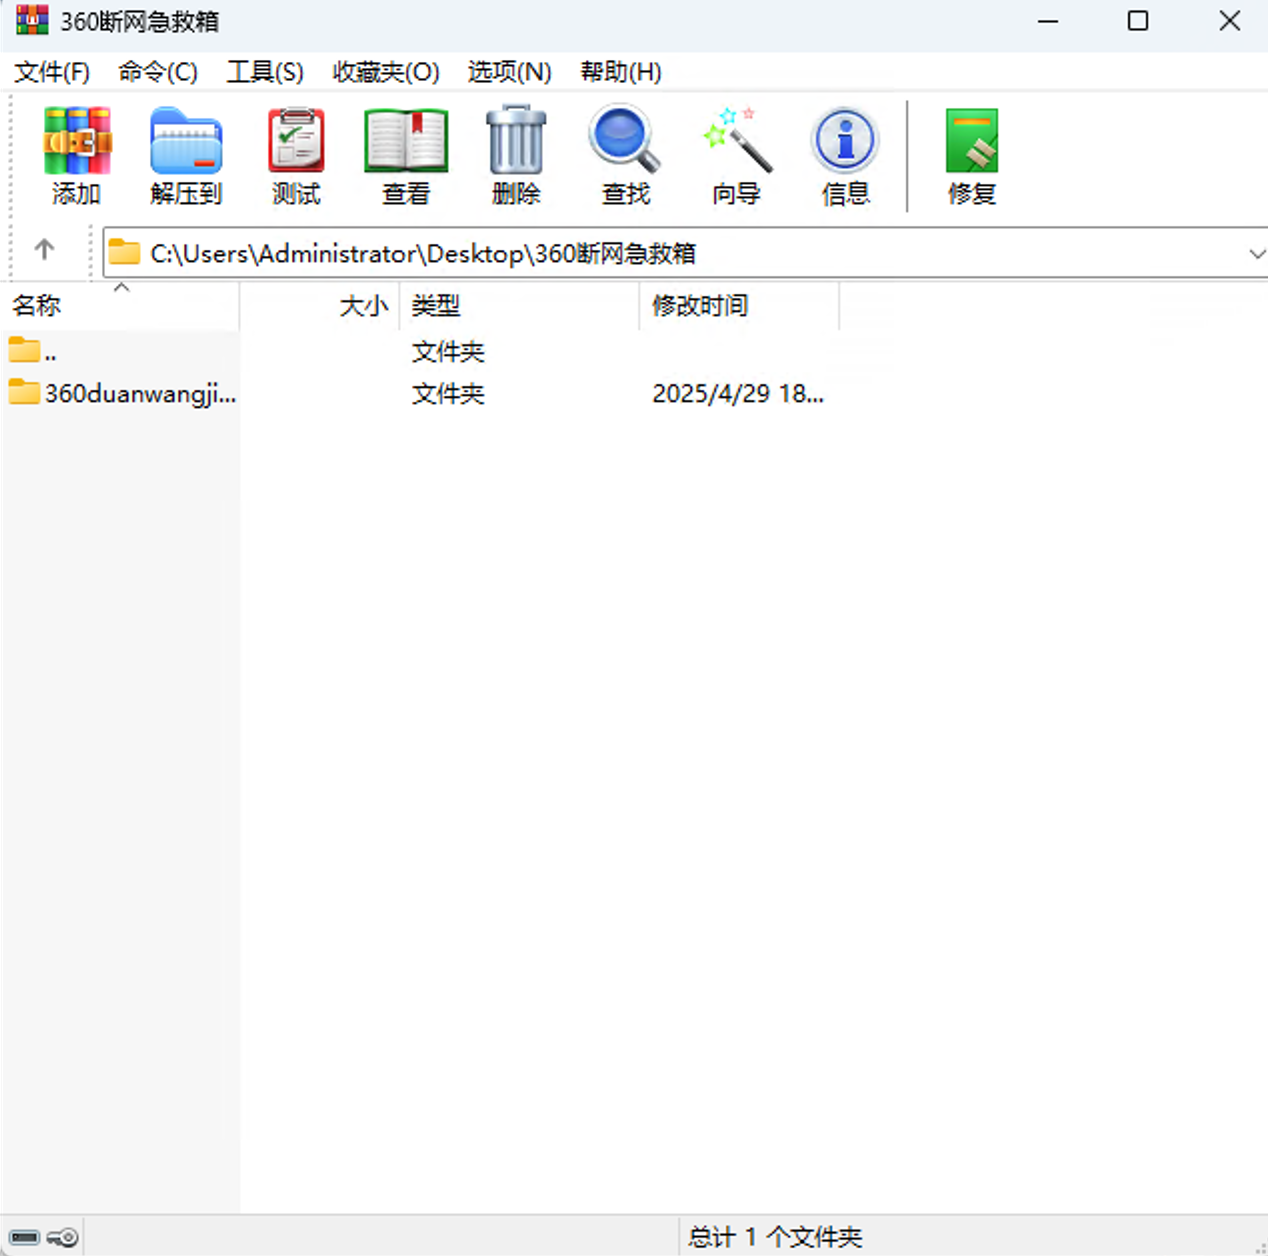Screen dimensions: 1268x1256
Task: Open the Commands (命令(C)) menu
Action: coord(158,72)
